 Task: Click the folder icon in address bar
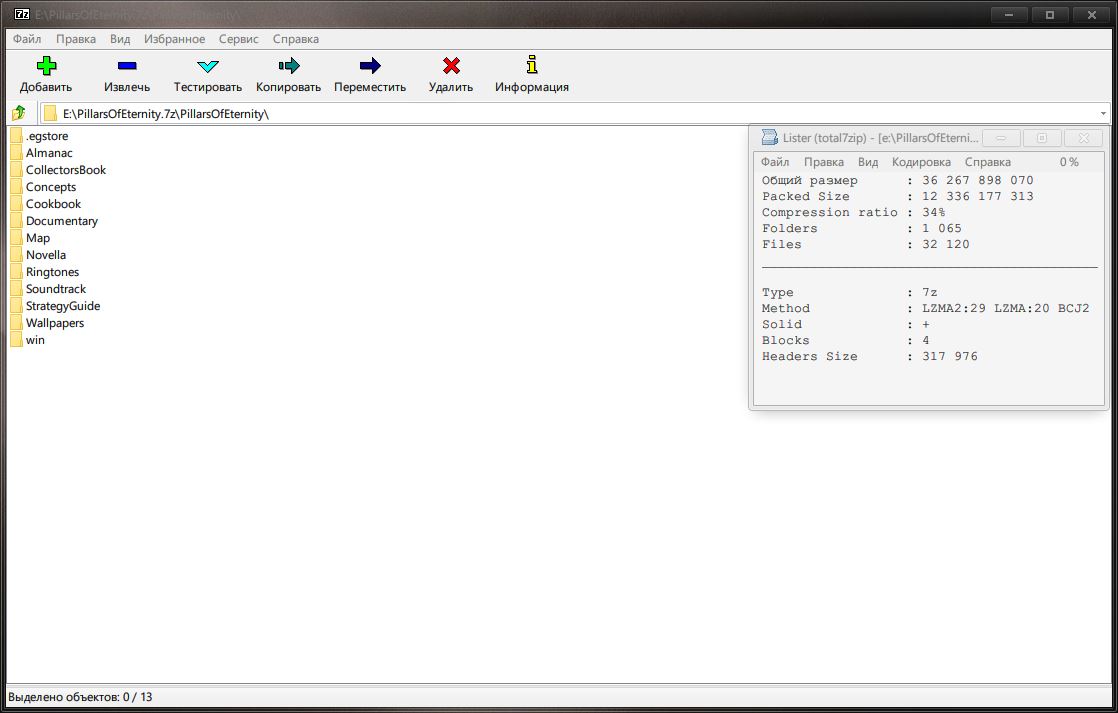[50, 113]
